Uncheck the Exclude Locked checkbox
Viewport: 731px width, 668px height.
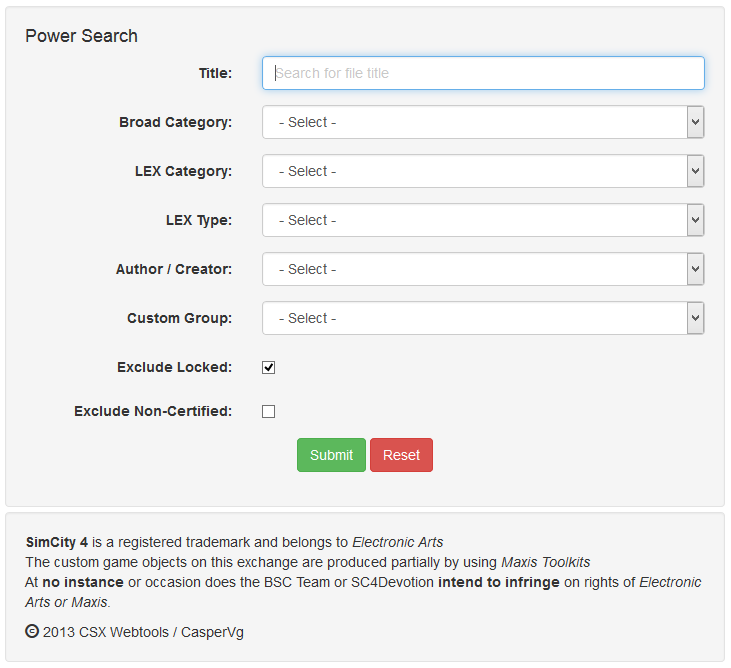click(269, 367)
